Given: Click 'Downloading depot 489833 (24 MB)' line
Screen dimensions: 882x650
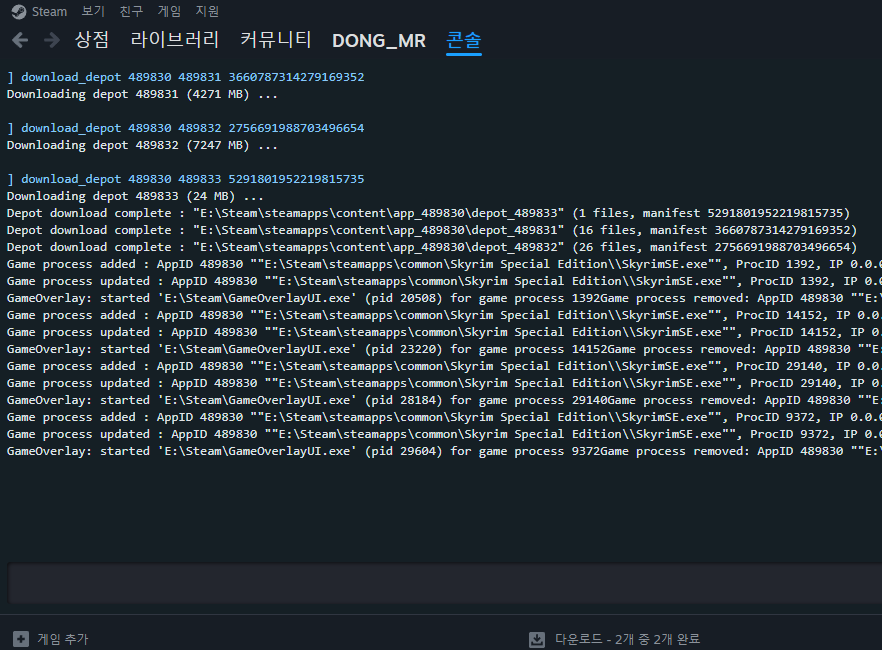Looking at the screenshot, I should [x=135, y=196].
